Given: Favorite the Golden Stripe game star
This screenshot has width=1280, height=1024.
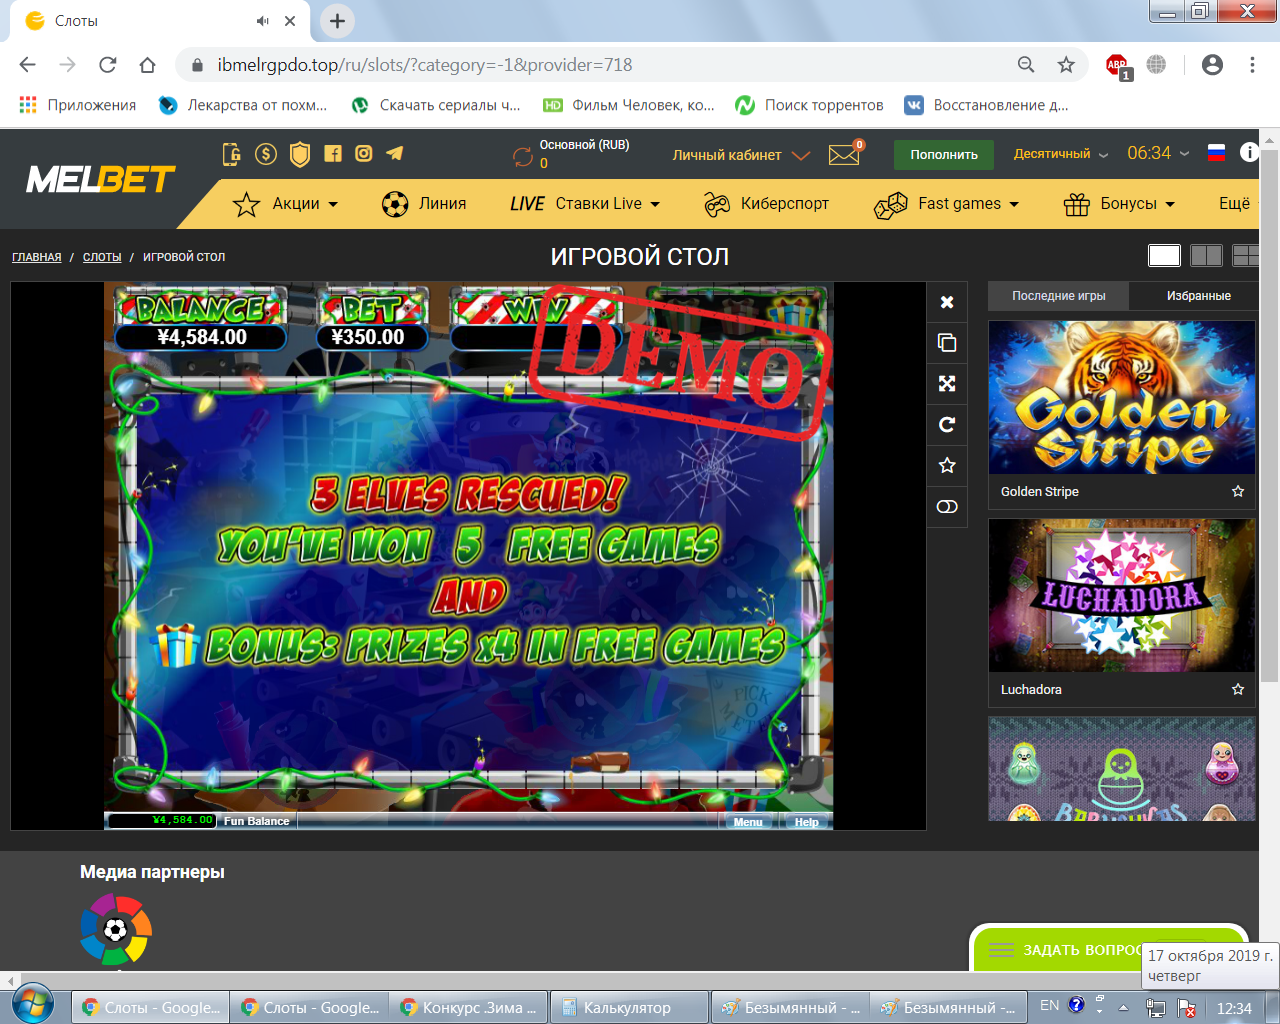Looking at the screenshot, I should pos(1238,491).
